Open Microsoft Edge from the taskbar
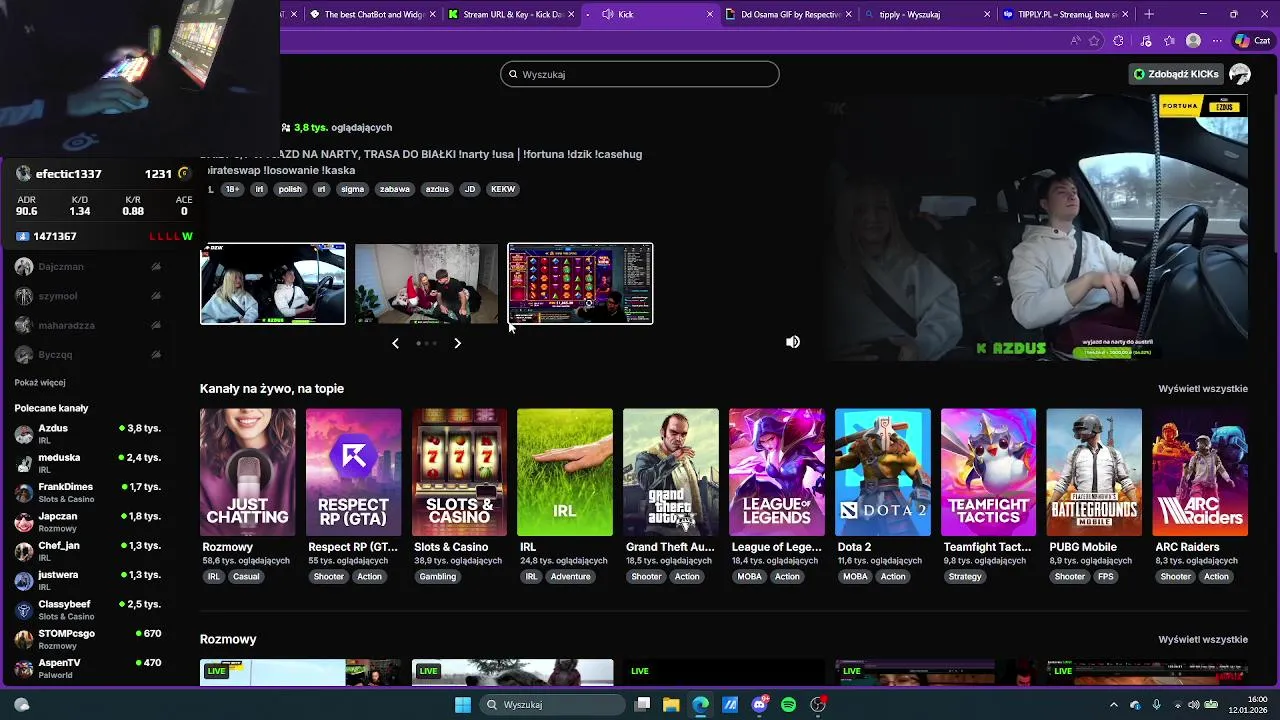 pos(700,705)
